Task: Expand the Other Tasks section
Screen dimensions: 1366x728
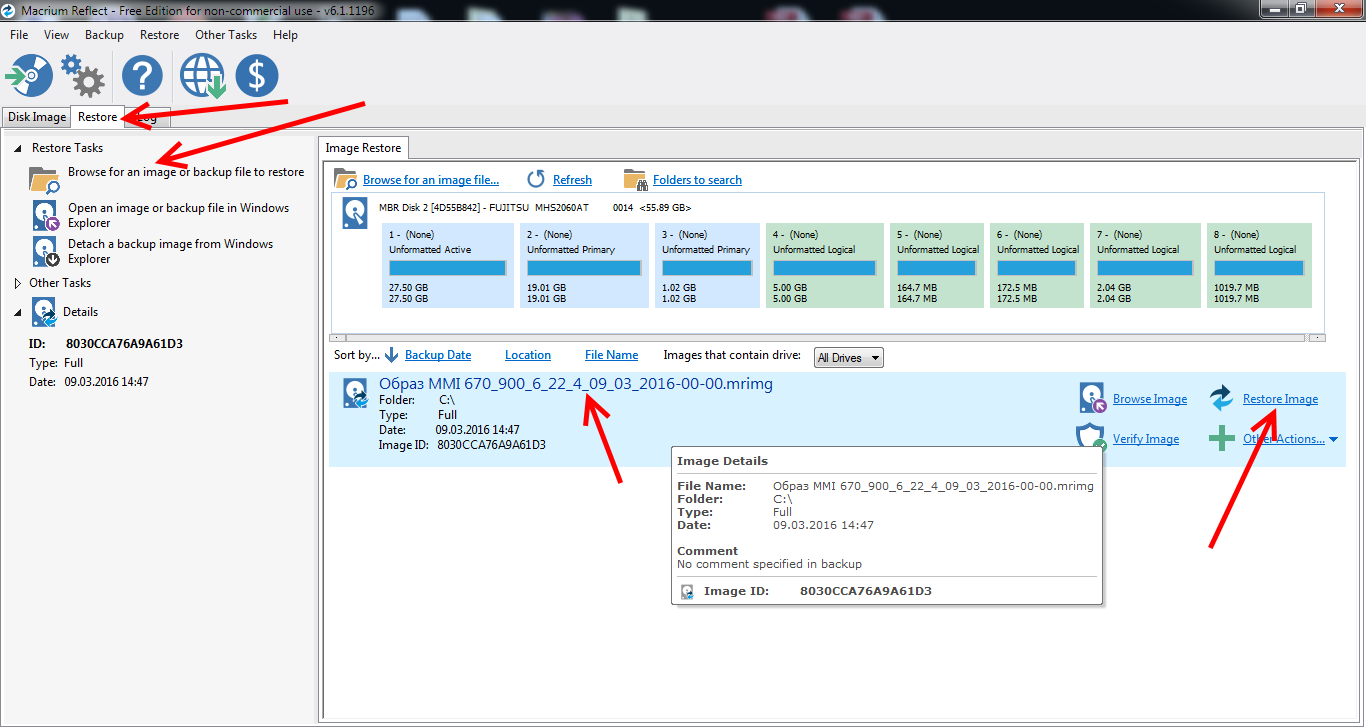Action: (18, 283)
